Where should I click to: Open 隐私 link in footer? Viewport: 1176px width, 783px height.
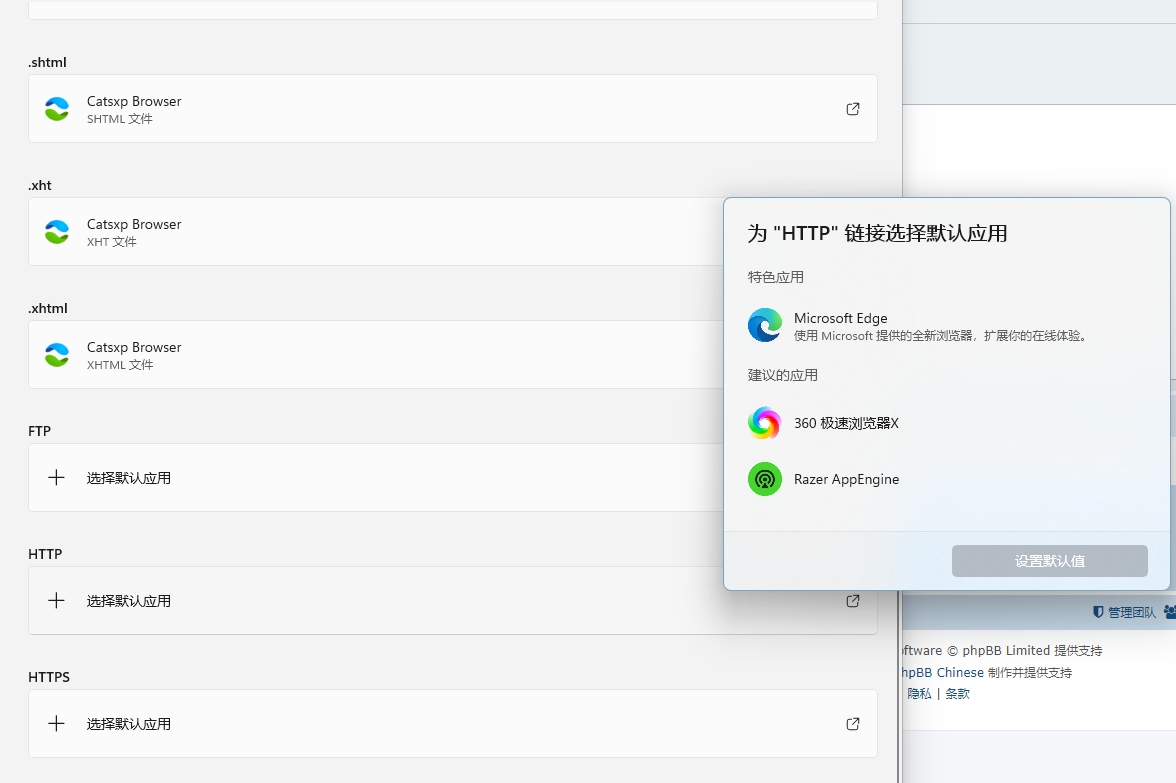click(x=920, y=694)
